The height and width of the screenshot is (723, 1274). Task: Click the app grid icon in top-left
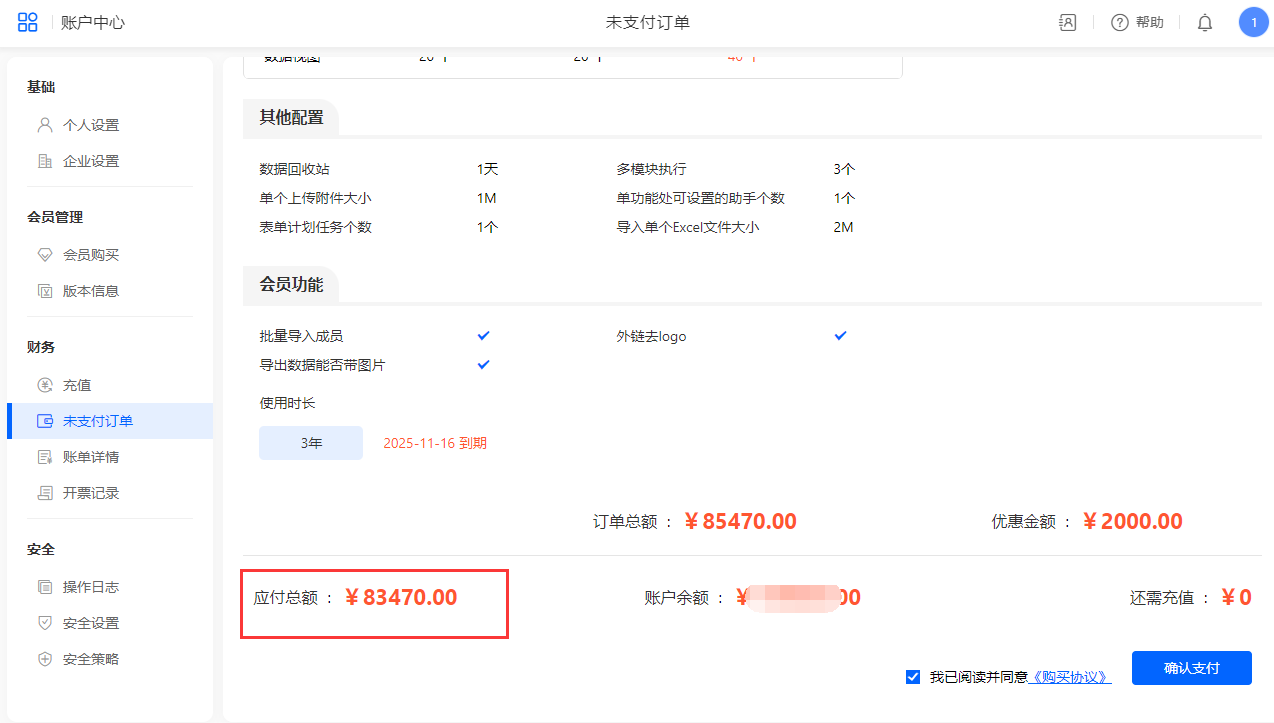(x=28, y=22)
